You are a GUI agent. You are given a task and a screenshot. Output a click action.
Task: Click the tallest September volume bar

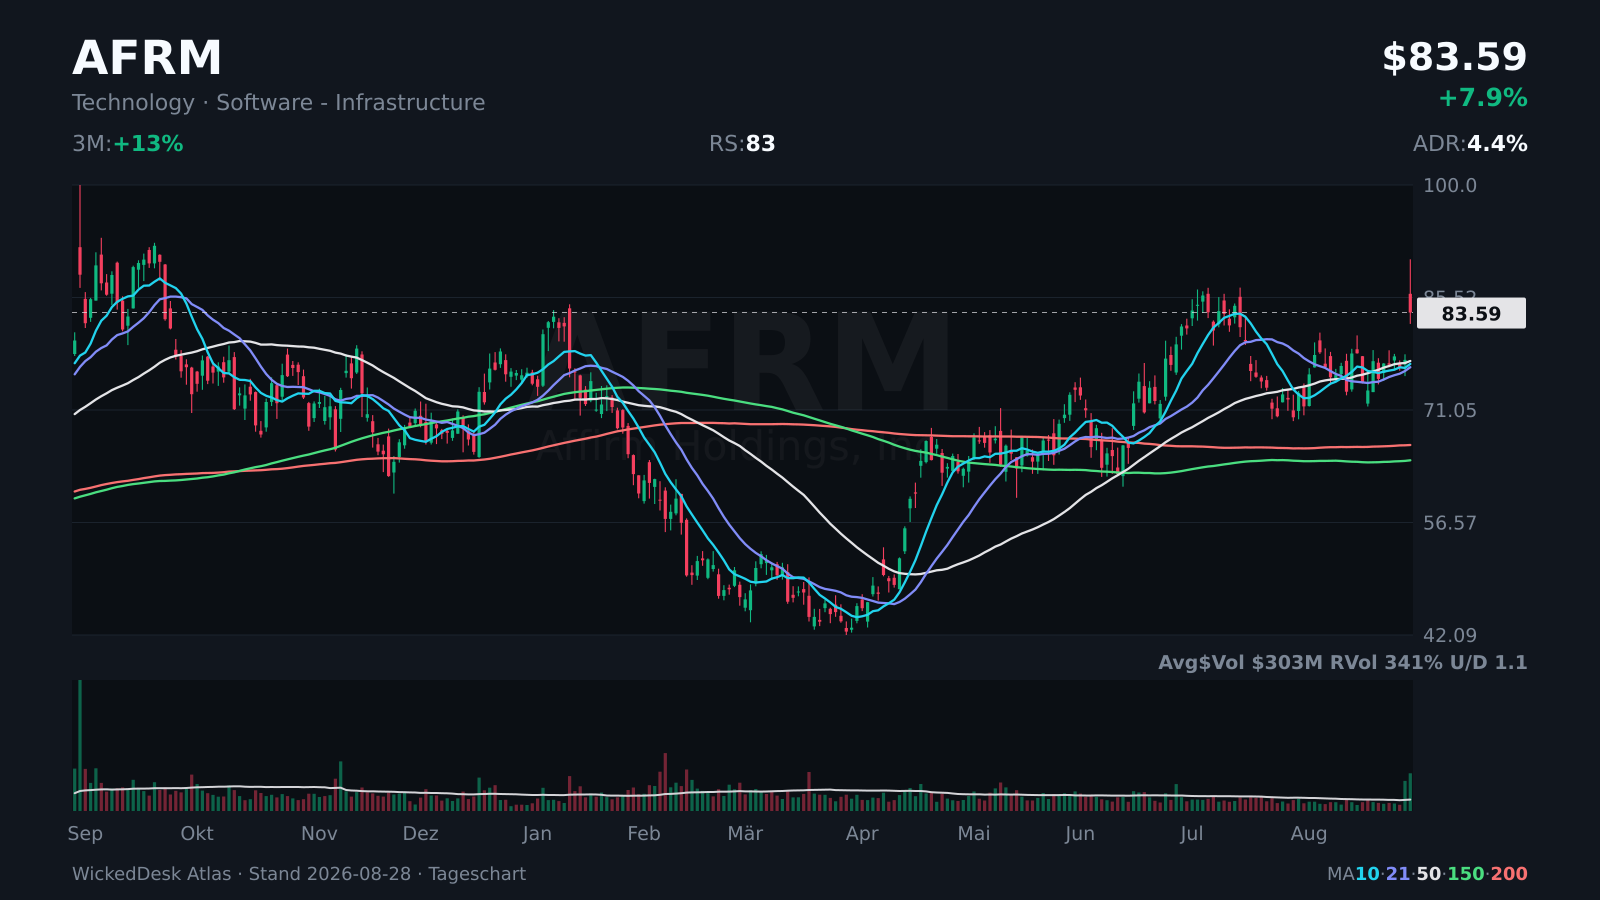point(80,745)
